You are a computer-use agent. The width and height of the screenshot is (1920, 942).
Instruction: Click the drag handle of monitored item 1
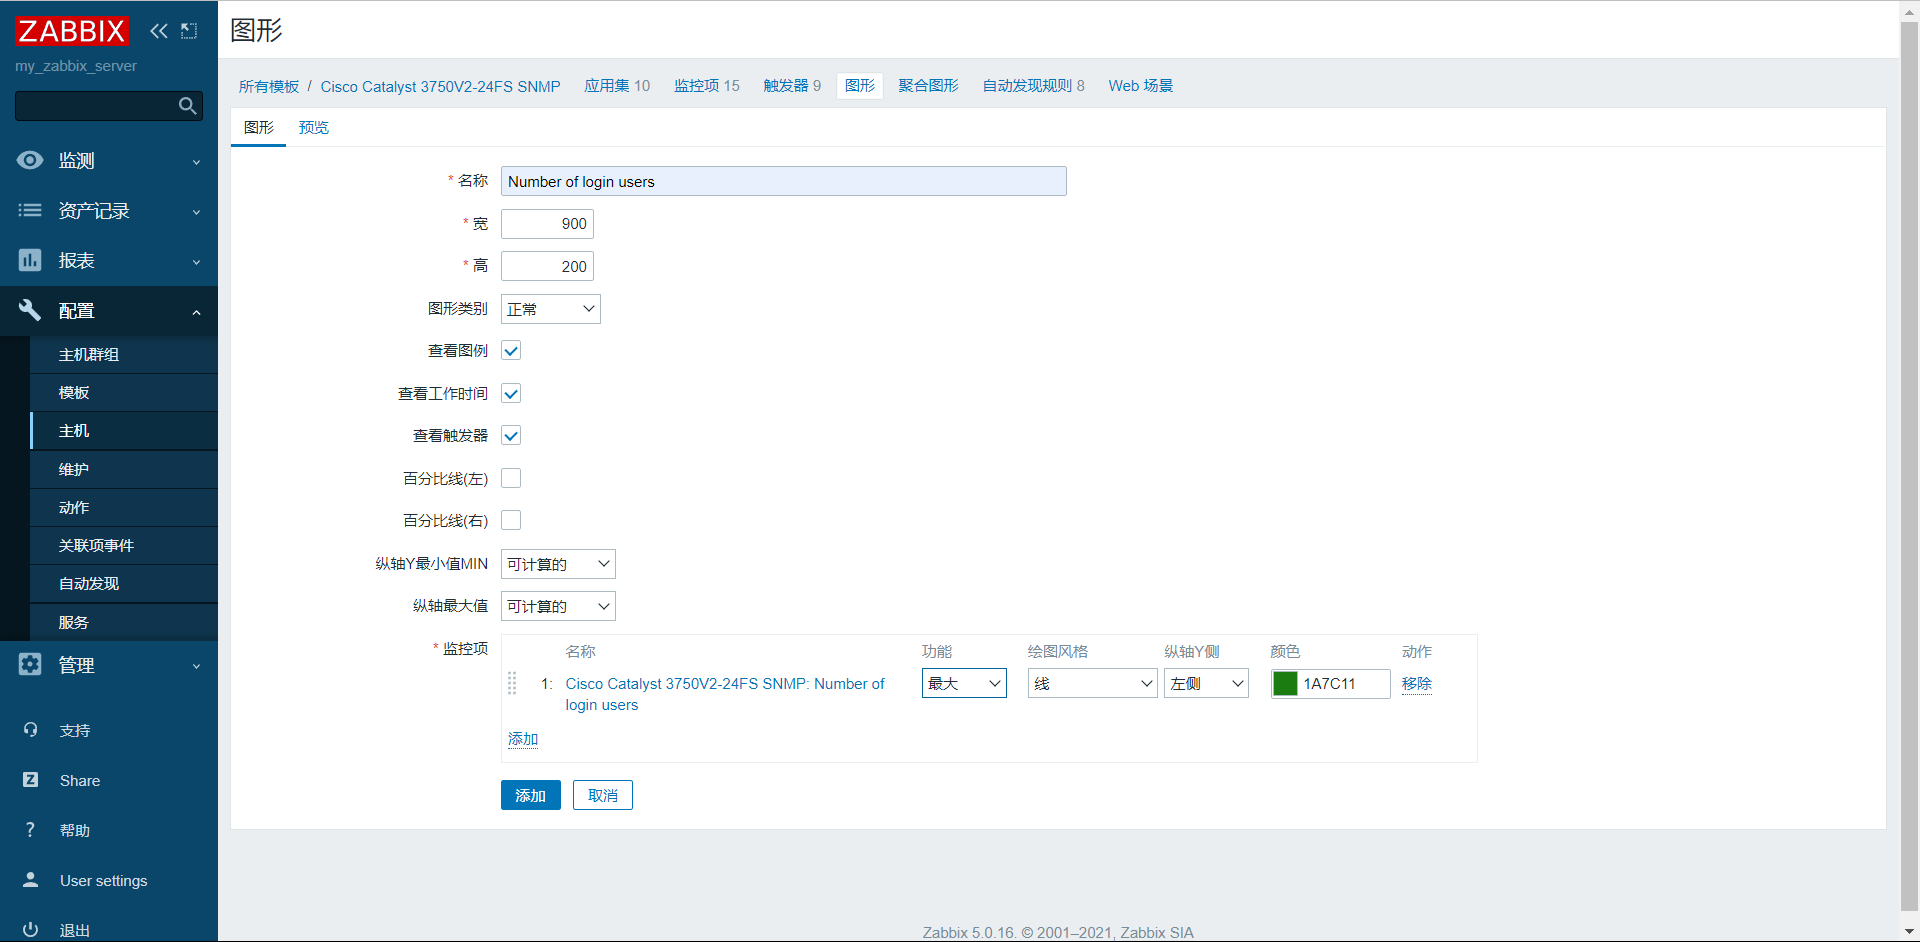point(512,683)
